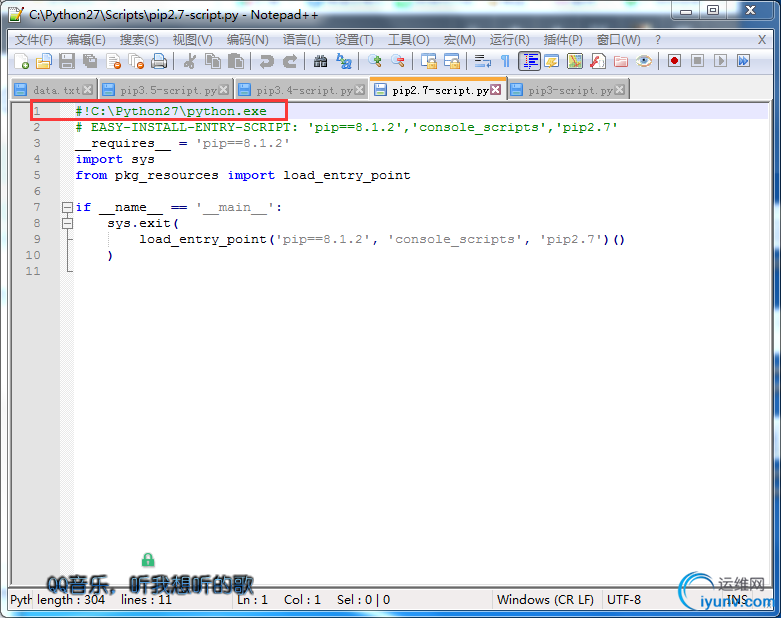This screenshot has width=781, height=618.
Task: Collapse the if __name__ code block
Action: pyautogui.click(x=67, y=207)
